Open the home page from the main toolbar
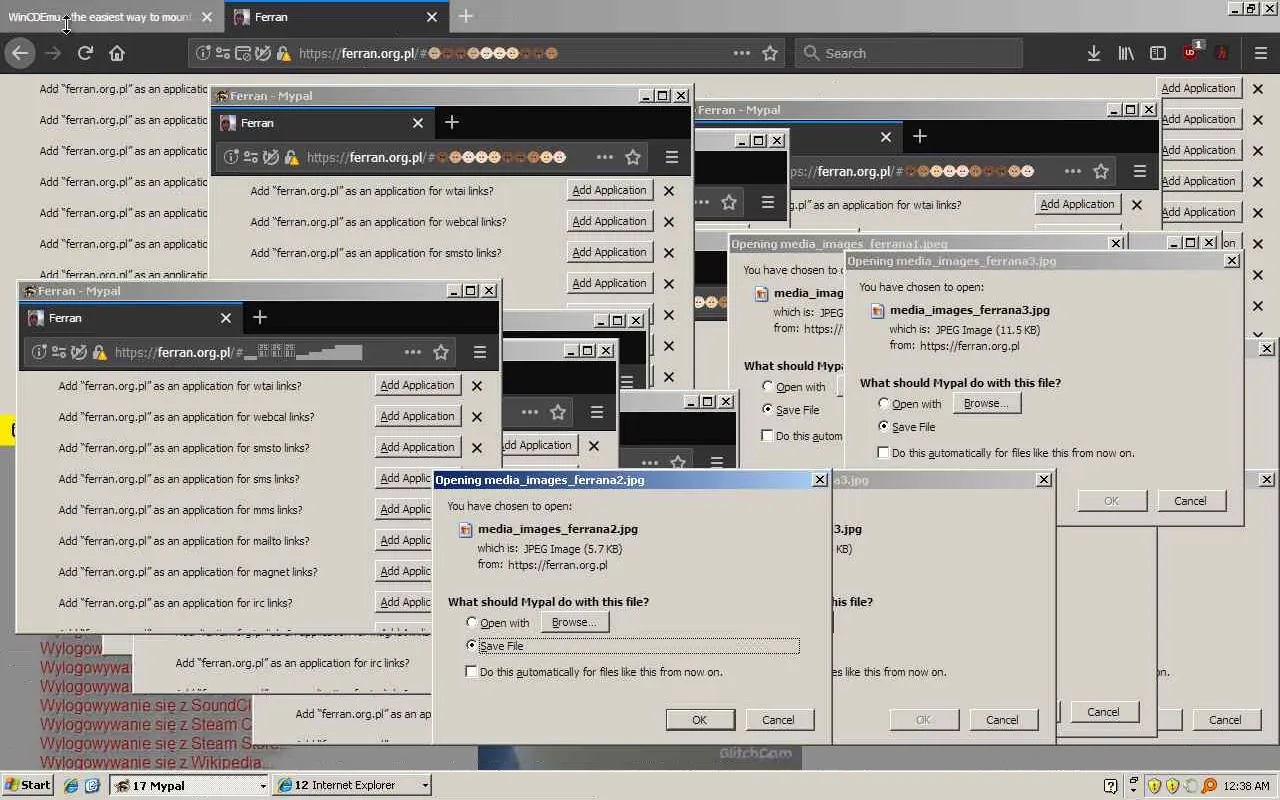The image size is (1280, 800). point(117,53)
